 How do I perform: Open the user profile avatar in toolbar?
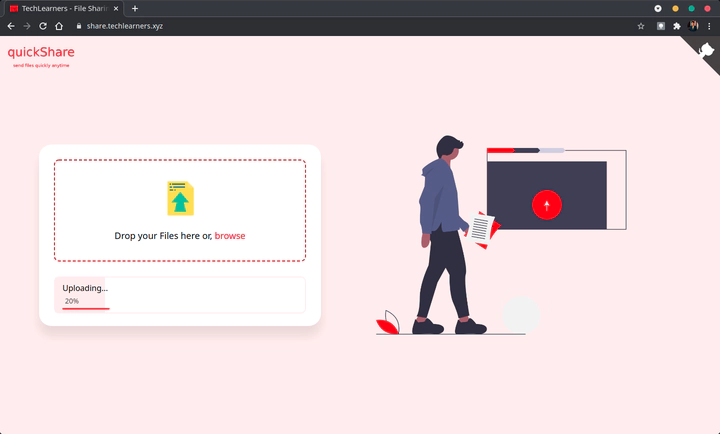tap(693, 26)
